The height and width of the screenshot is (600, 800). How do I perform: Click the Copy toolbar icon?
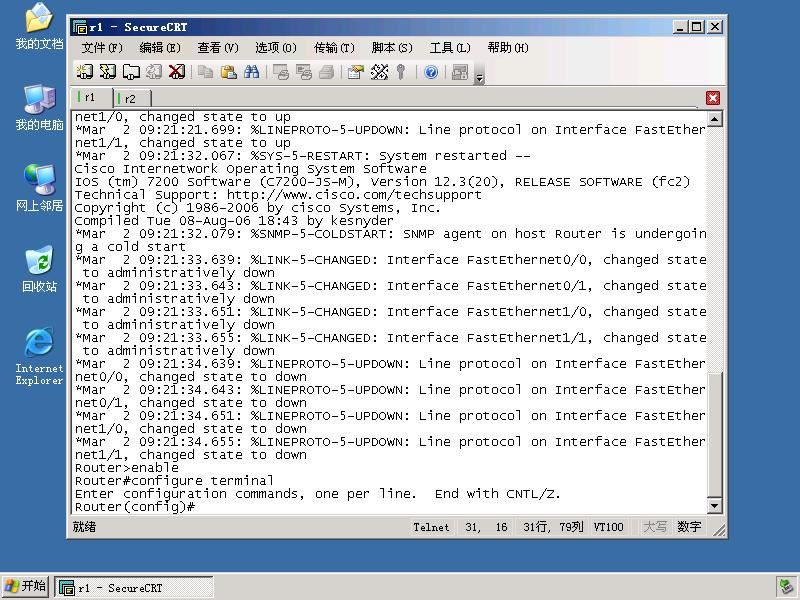click(x=206, y=72)
